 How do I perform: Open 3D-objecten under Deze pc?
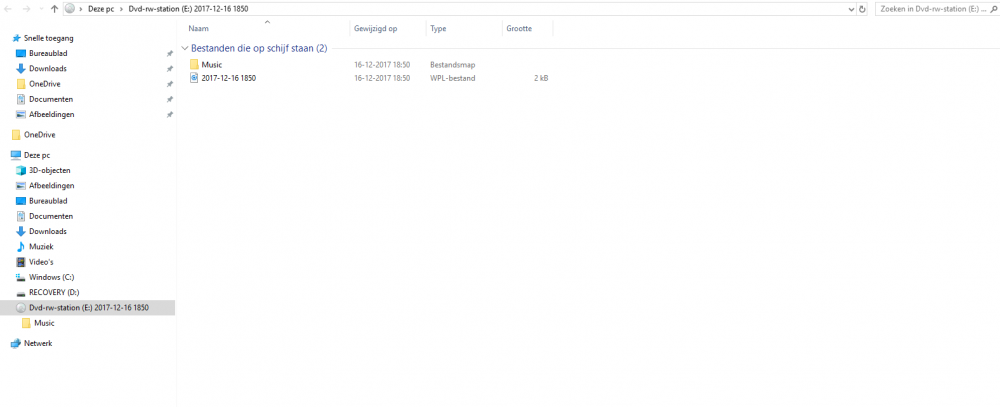(x=50, y=170)
